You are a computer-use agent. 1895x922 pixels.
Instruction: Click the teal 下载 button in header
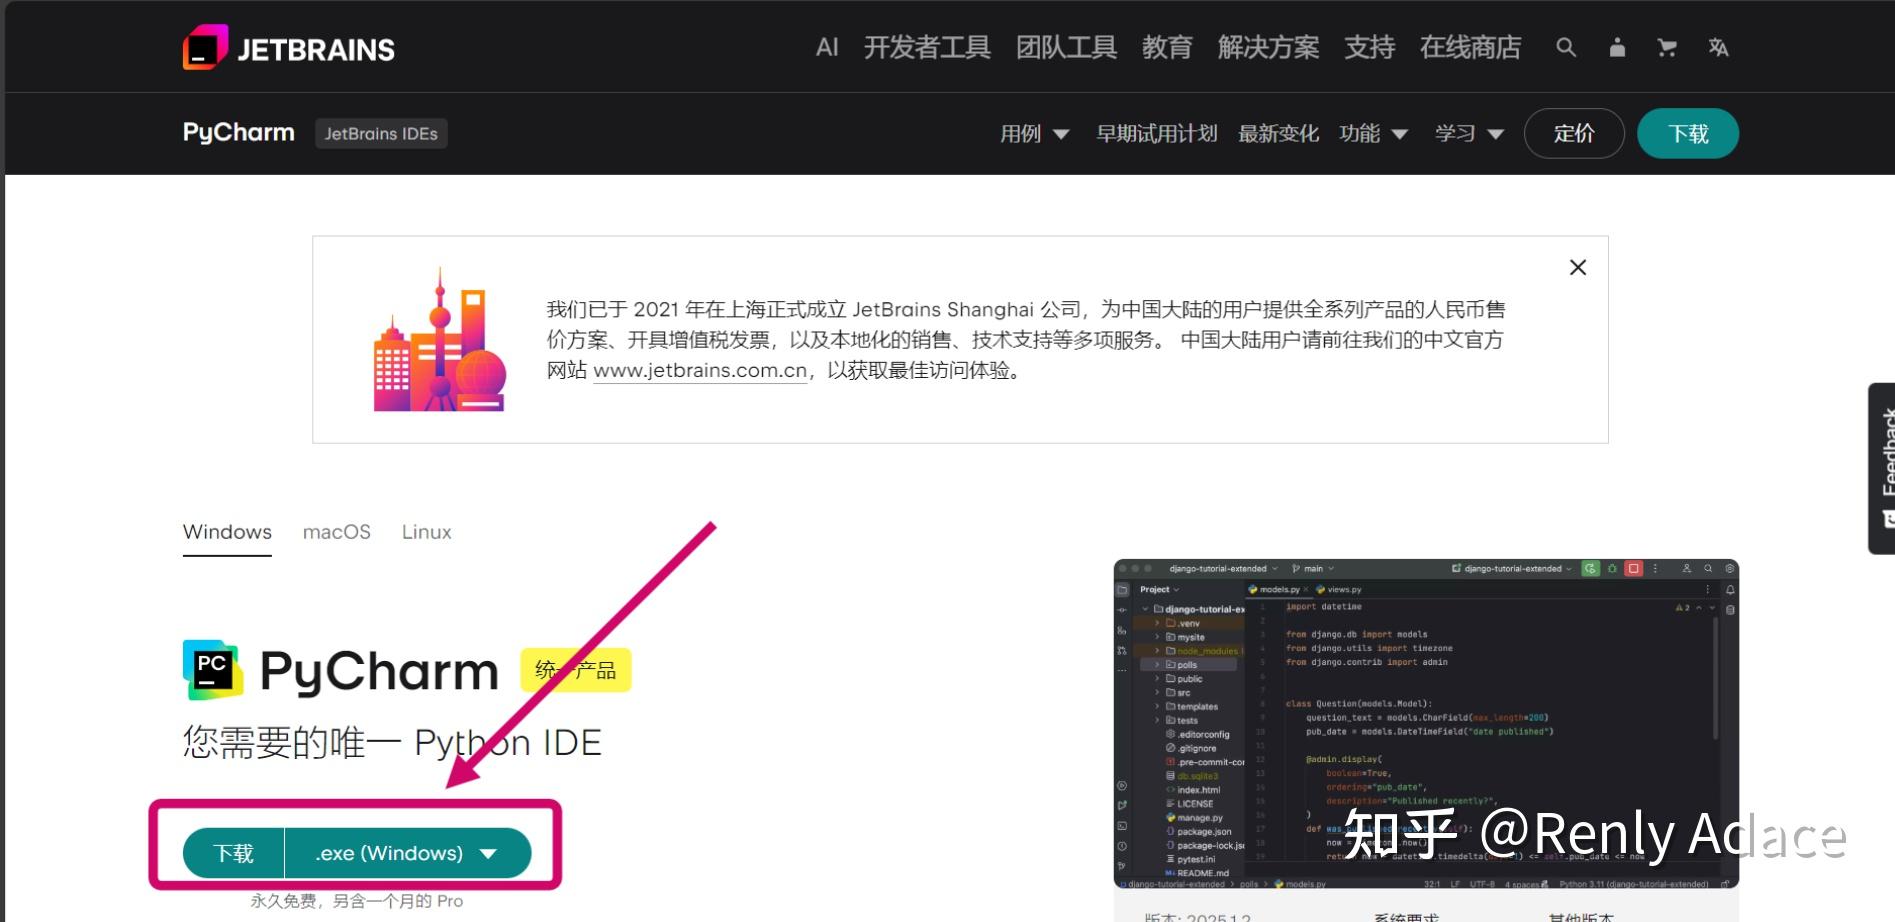click(1687, 133)
